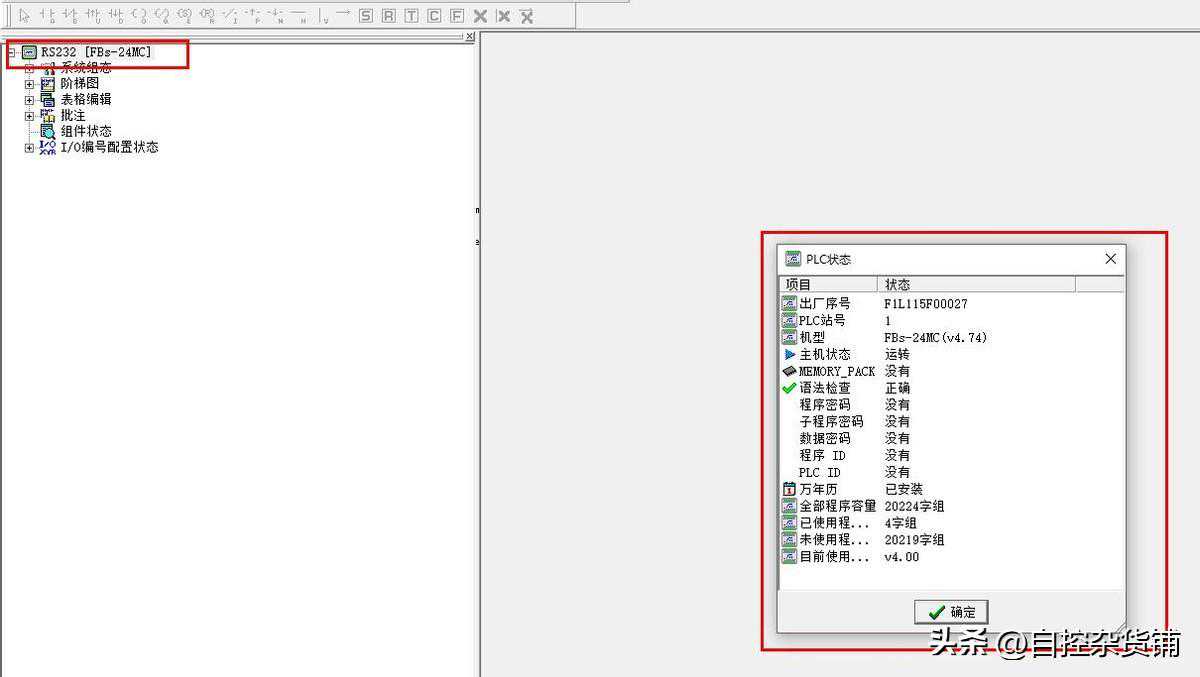
Task: Click the 确定 button in PLC状态 dialog
Action: pos(951,612)
